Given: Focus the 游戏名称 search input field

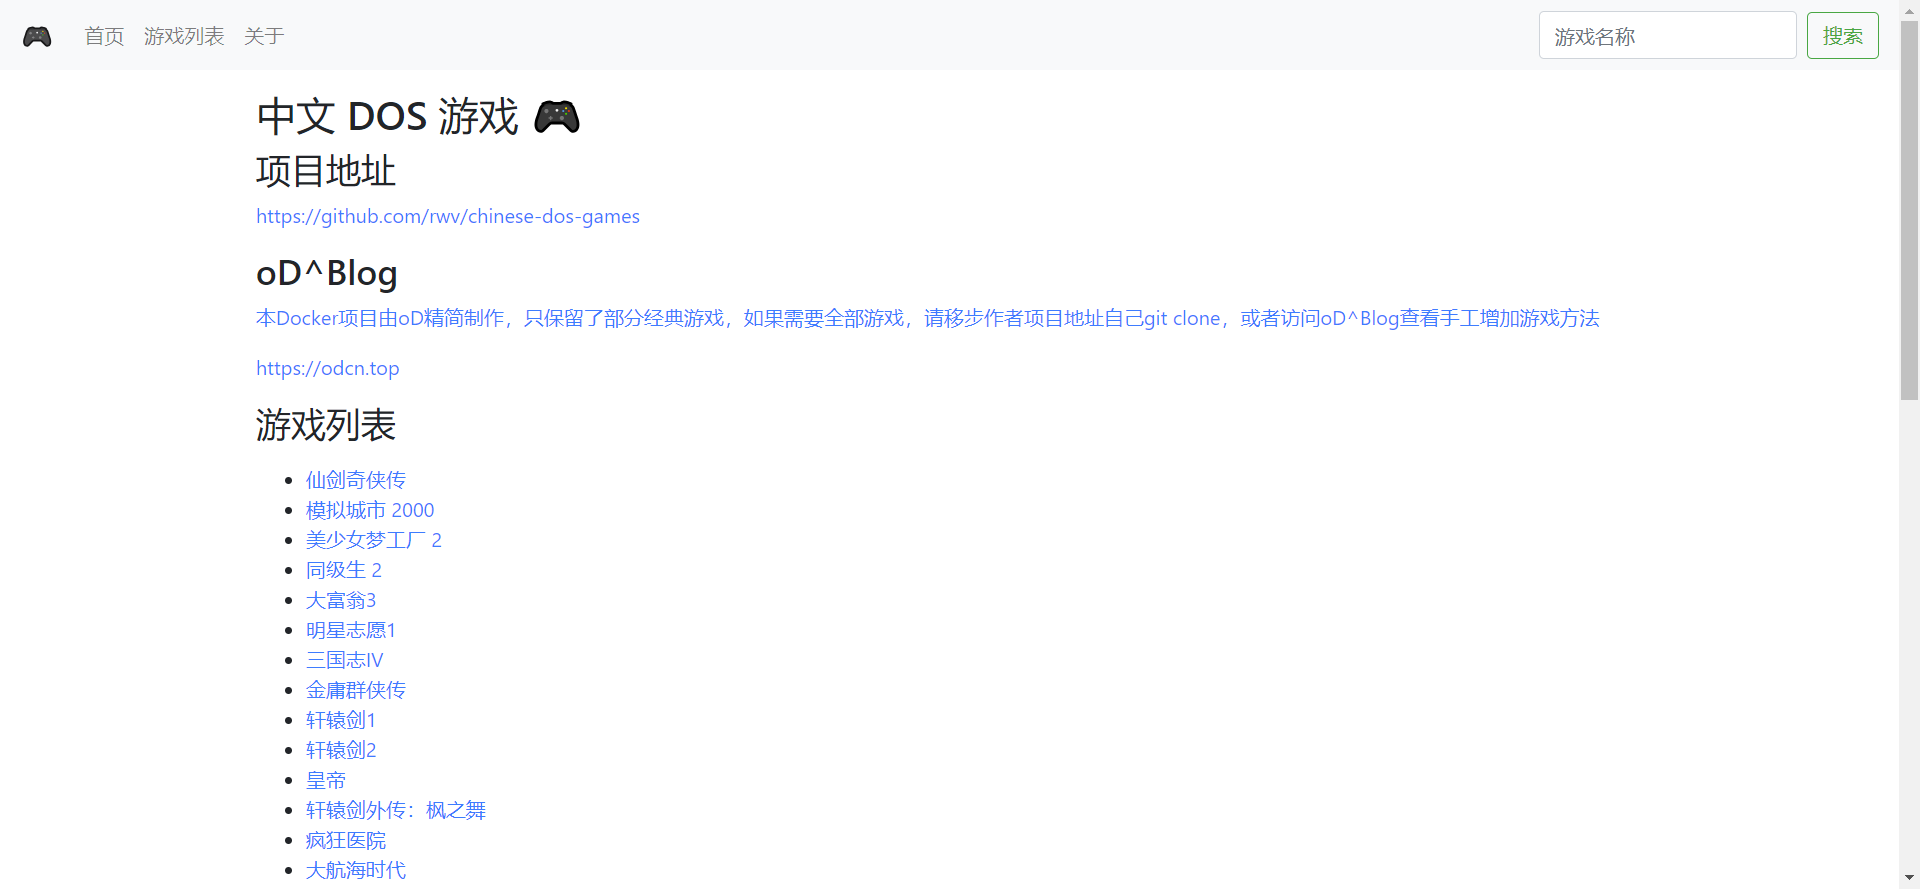Looking at the screenshot, I should pos(1666,36).
